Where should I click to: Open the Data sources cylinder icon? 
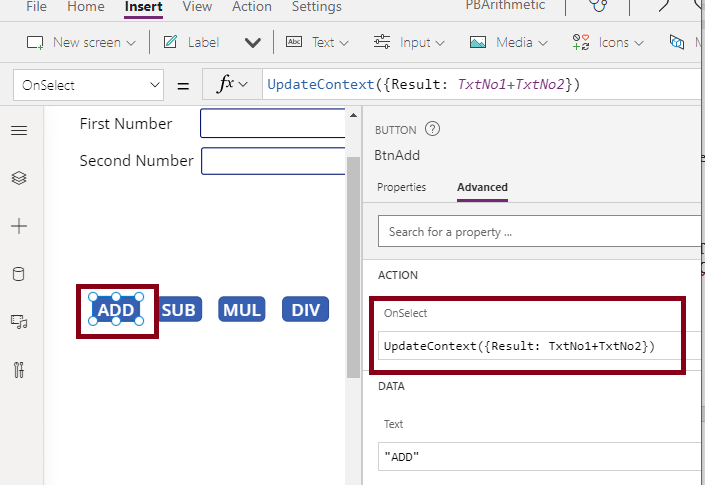[18, 274]
